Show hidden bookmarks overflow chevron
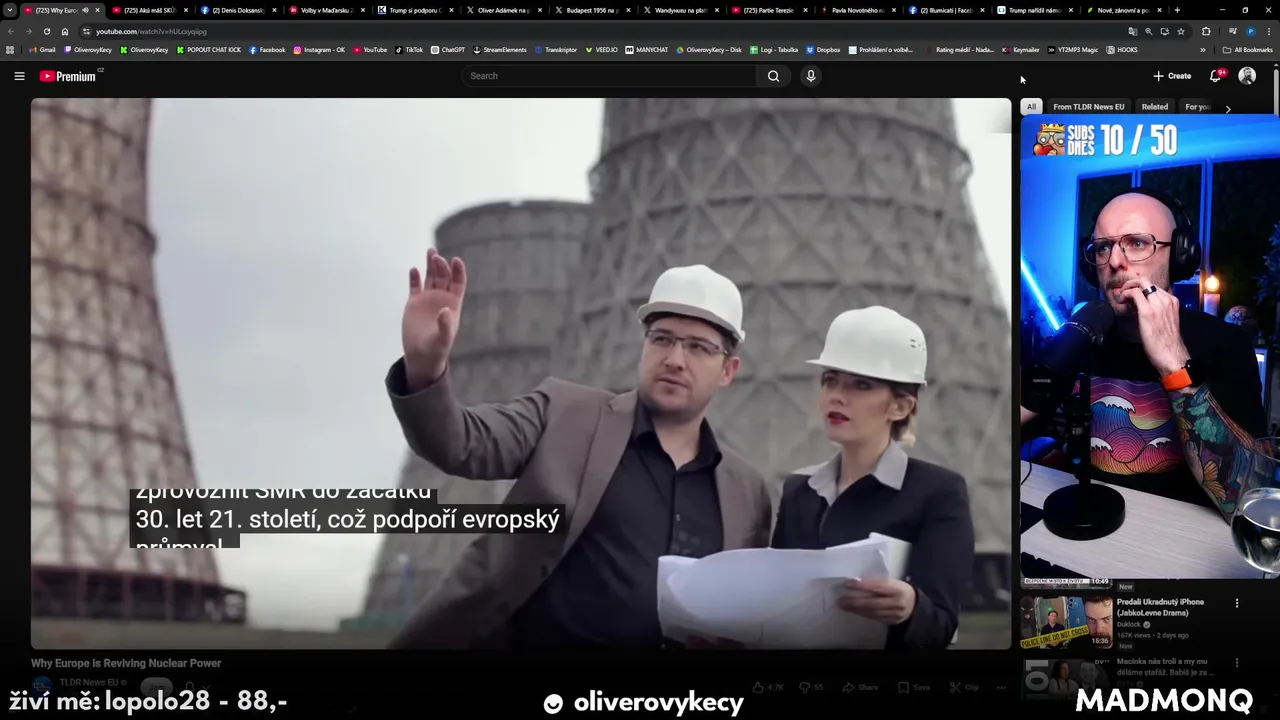The width and height of the screenshot is (1280, 720). pos(1202,49)
